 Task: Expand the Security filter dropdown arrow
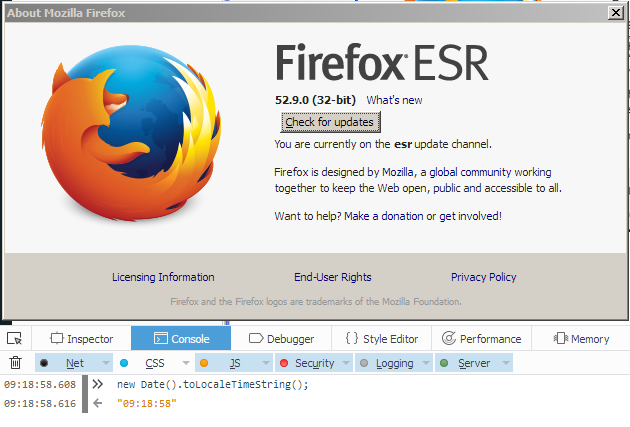[346, 363]
